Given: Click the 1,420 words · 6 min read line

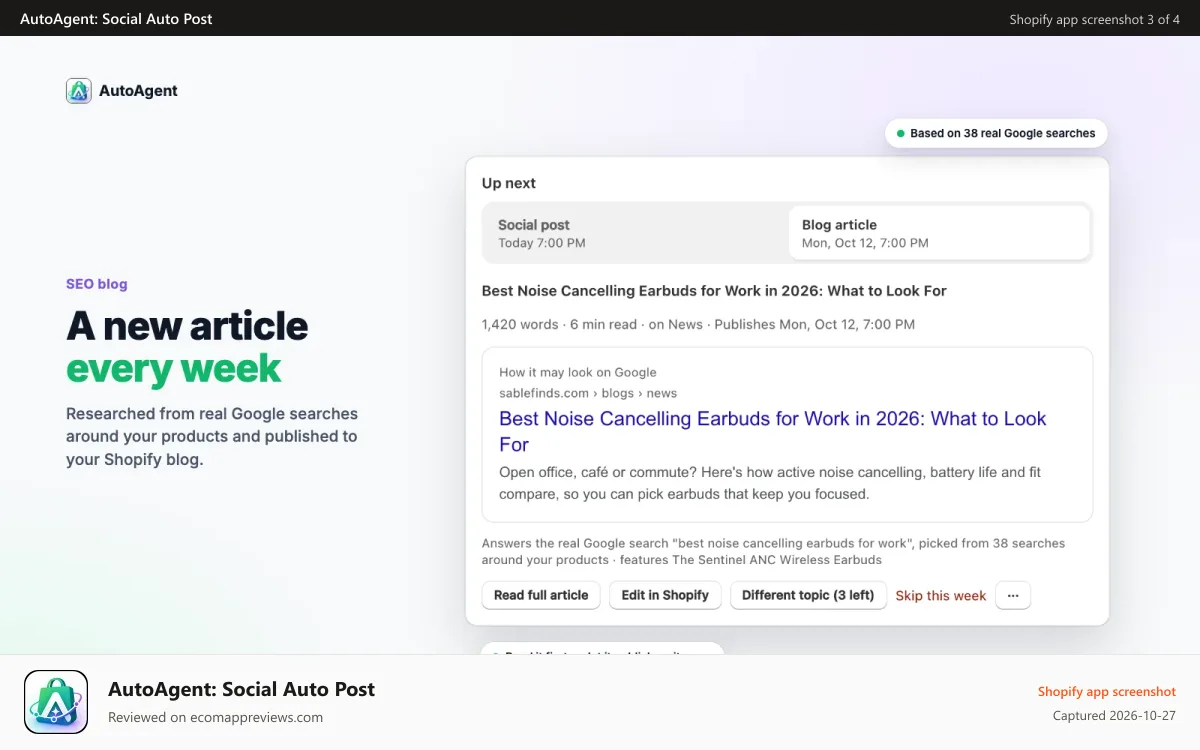Looking at the screenshot, I should (698, 324).
